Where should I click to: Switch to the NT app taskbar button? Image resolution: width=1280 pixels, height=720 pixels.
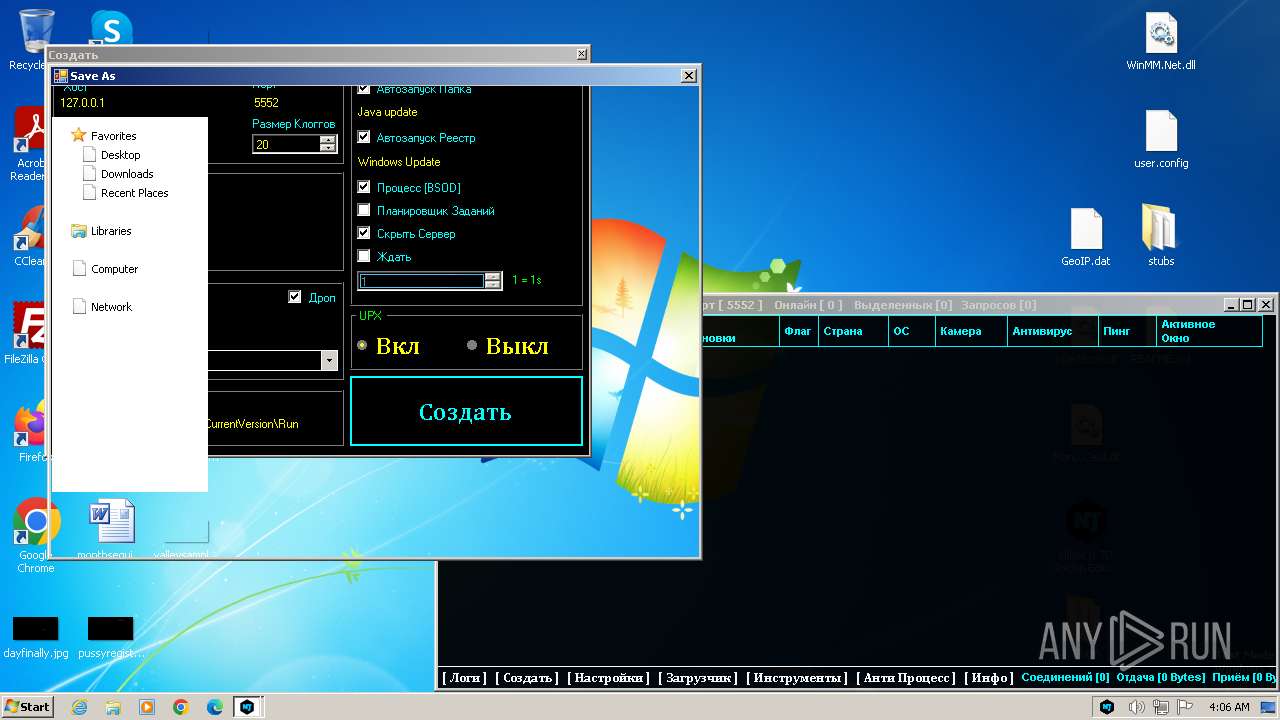click(248, 707)
